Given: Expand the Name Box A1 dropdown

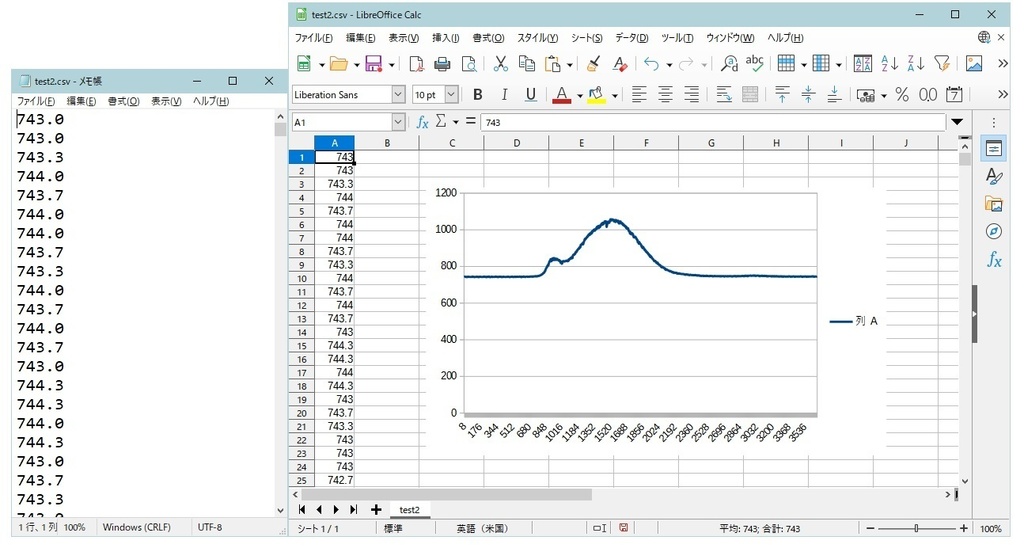Looking at the screenshot, I should (398, 122).
